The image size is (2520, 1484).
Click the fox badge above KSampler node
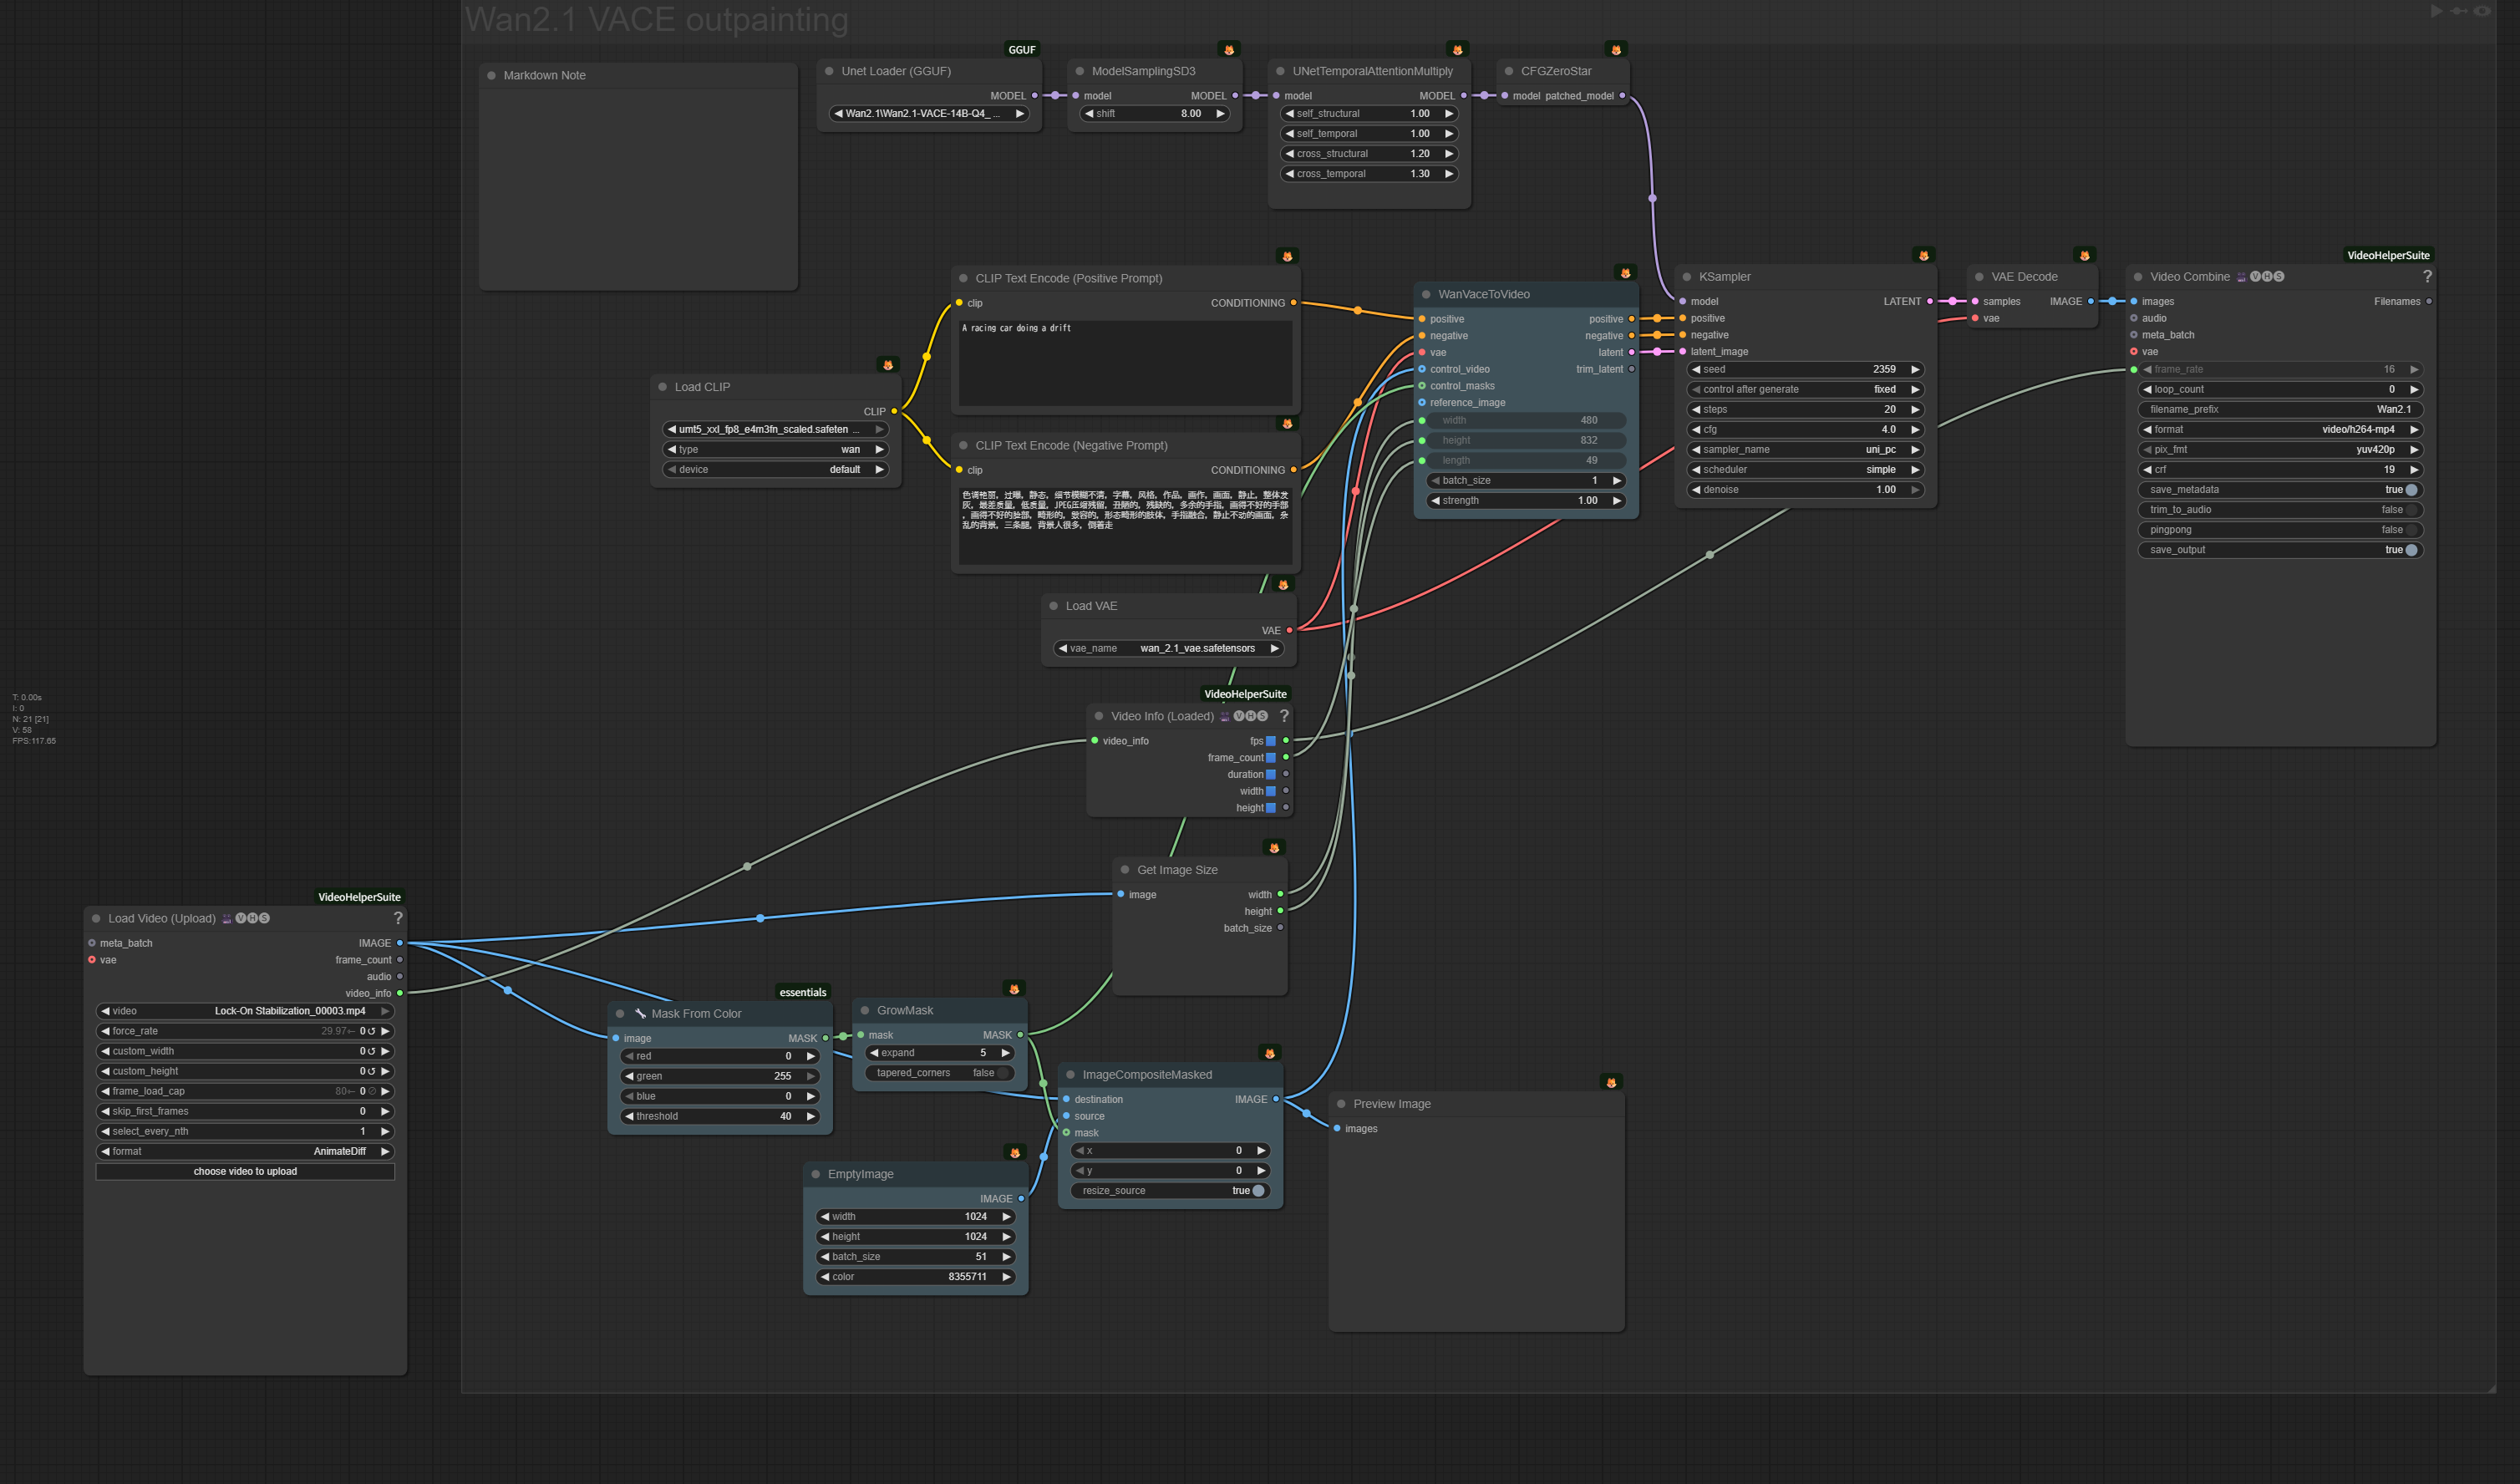coord(1923,256)
